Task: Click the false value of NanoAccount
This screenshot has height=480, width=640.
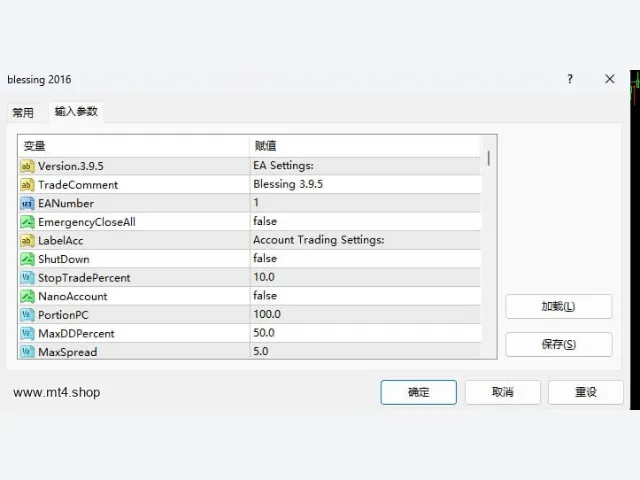Action: pyautogui.click(x=365, y=296)
